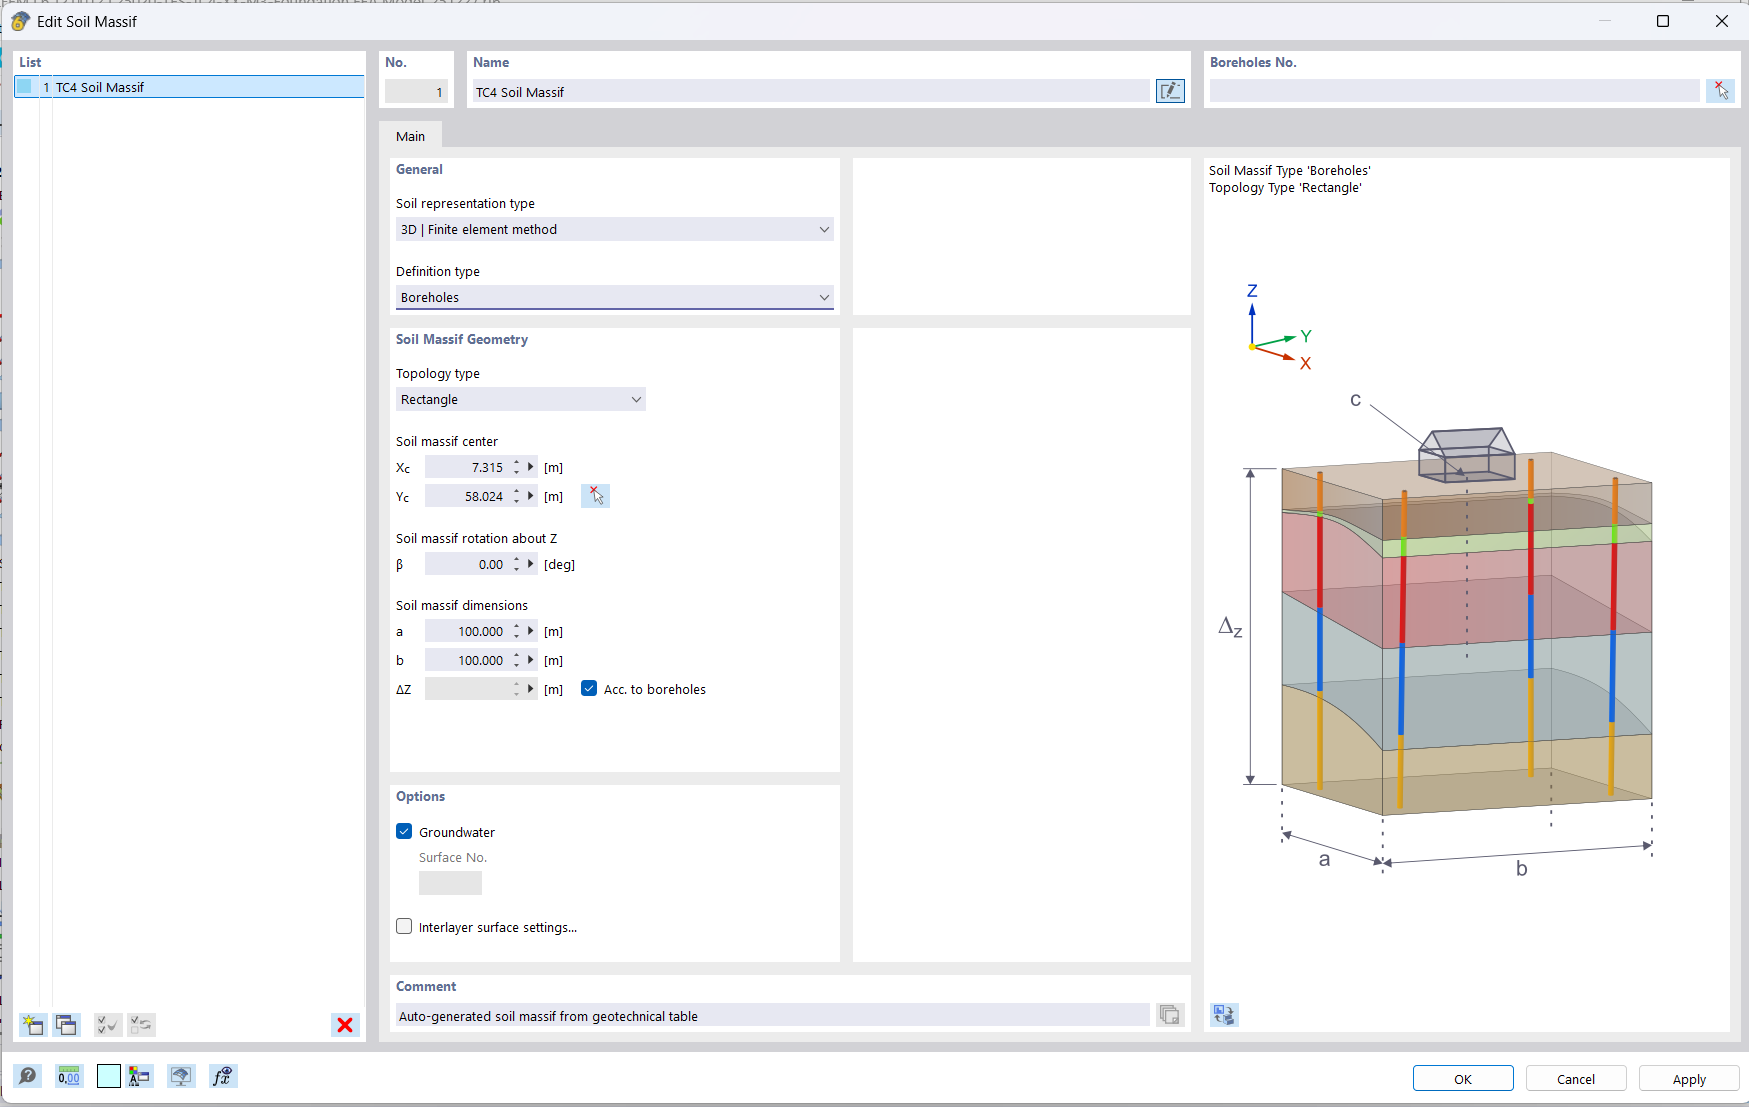The image size is (1749, 1107).
Task: Click the new soil massif icon
Action: tap(33, 1025)
